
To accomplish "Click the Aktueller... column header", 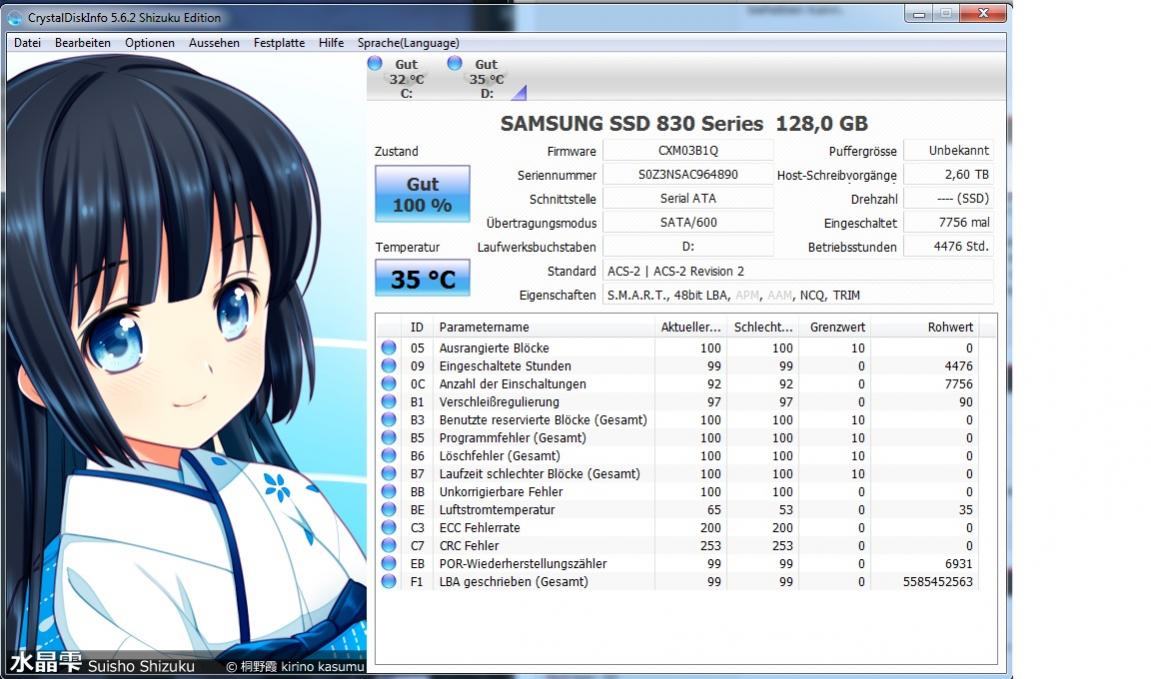I will [691, 327].
